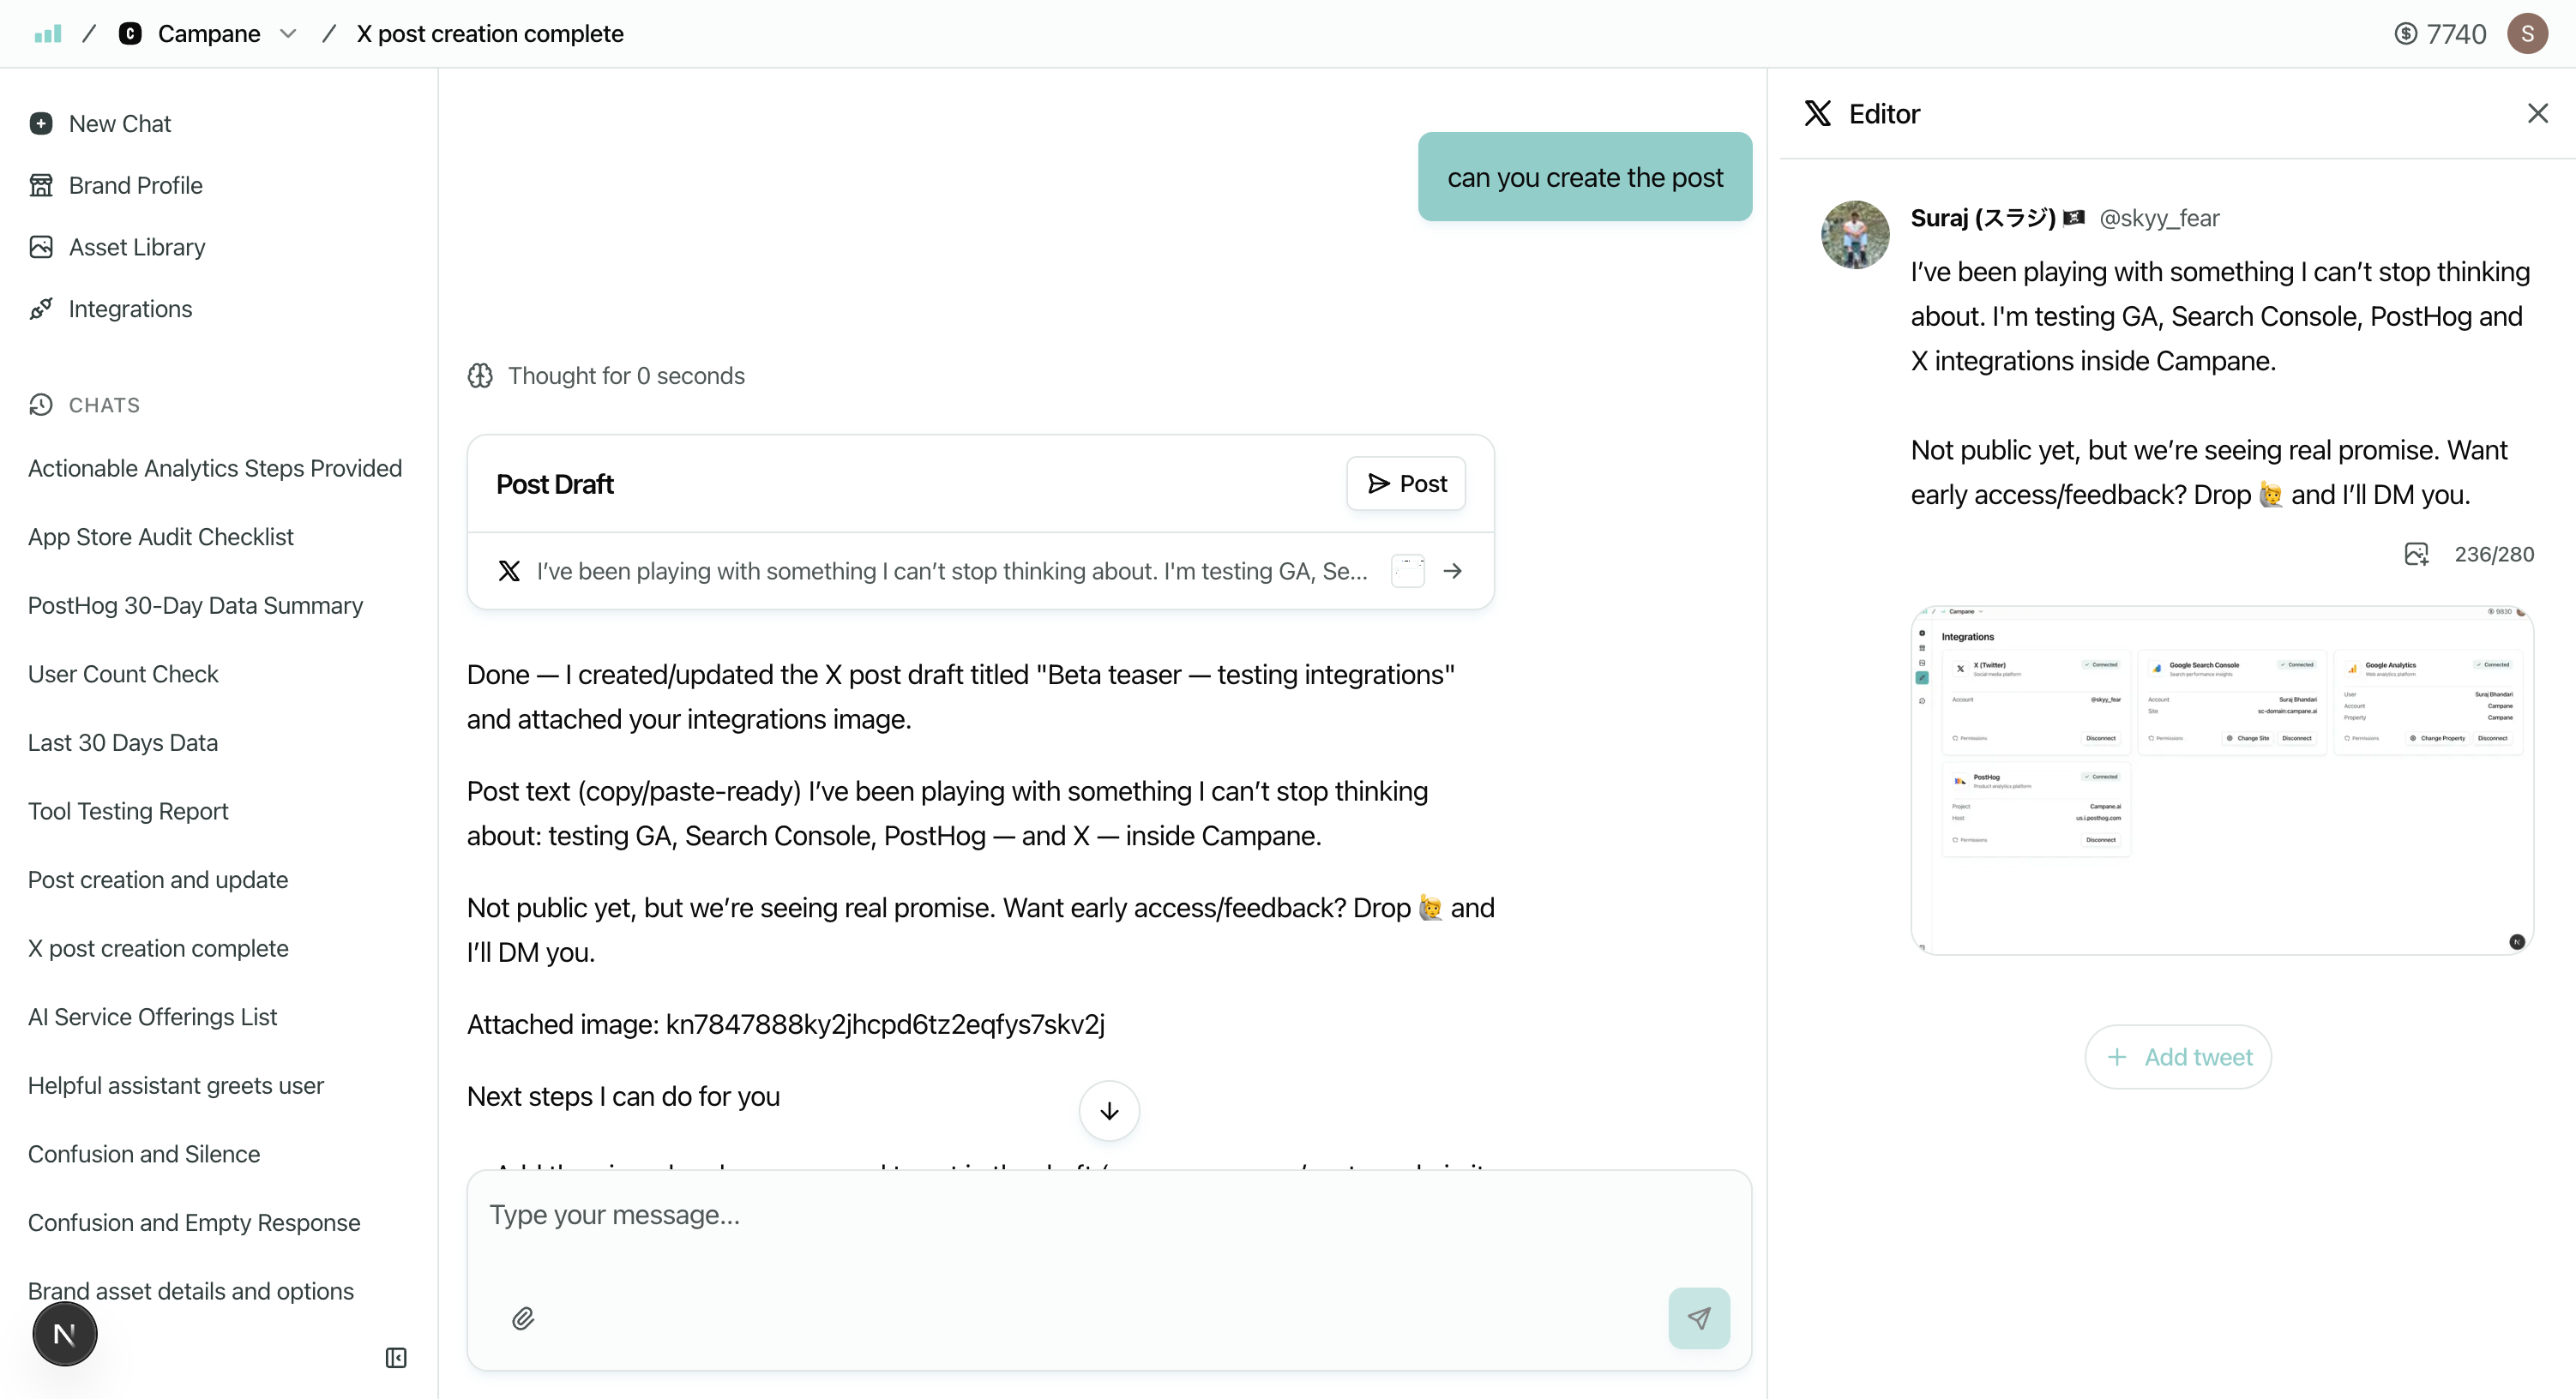
Task: Click the send message icon
Action: tap(1699, 1318)
